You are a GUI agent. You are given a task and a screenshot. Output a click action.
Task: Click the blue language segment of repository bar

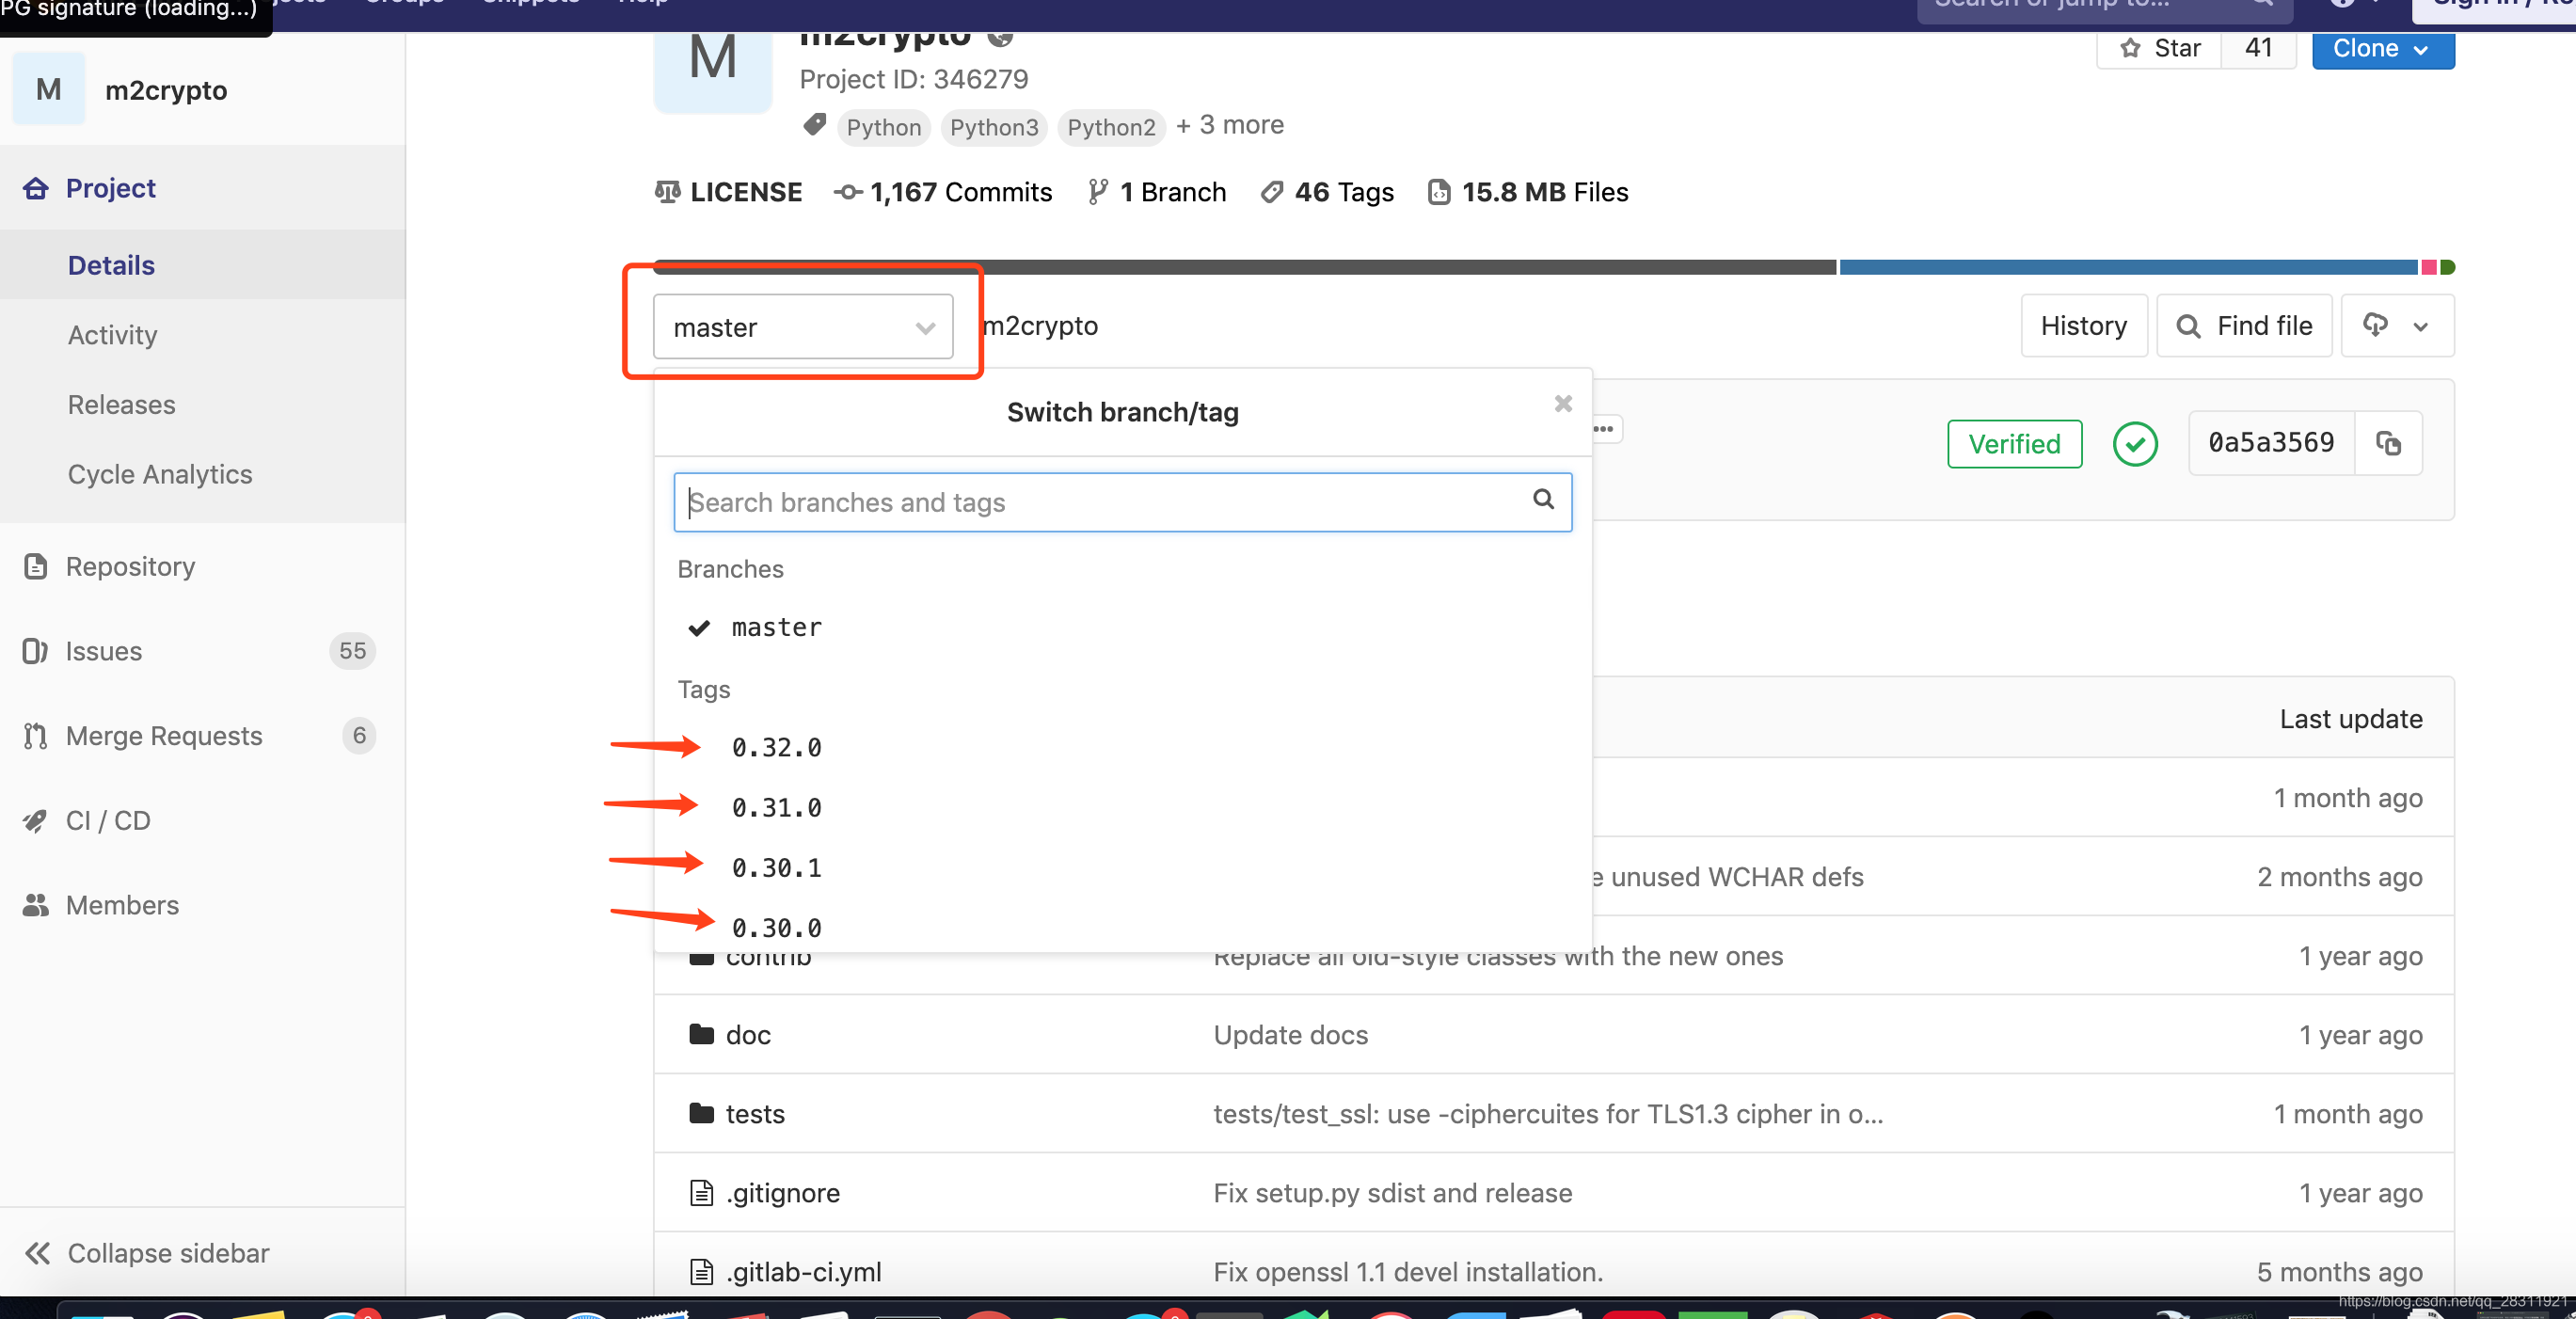point(2128,267)
